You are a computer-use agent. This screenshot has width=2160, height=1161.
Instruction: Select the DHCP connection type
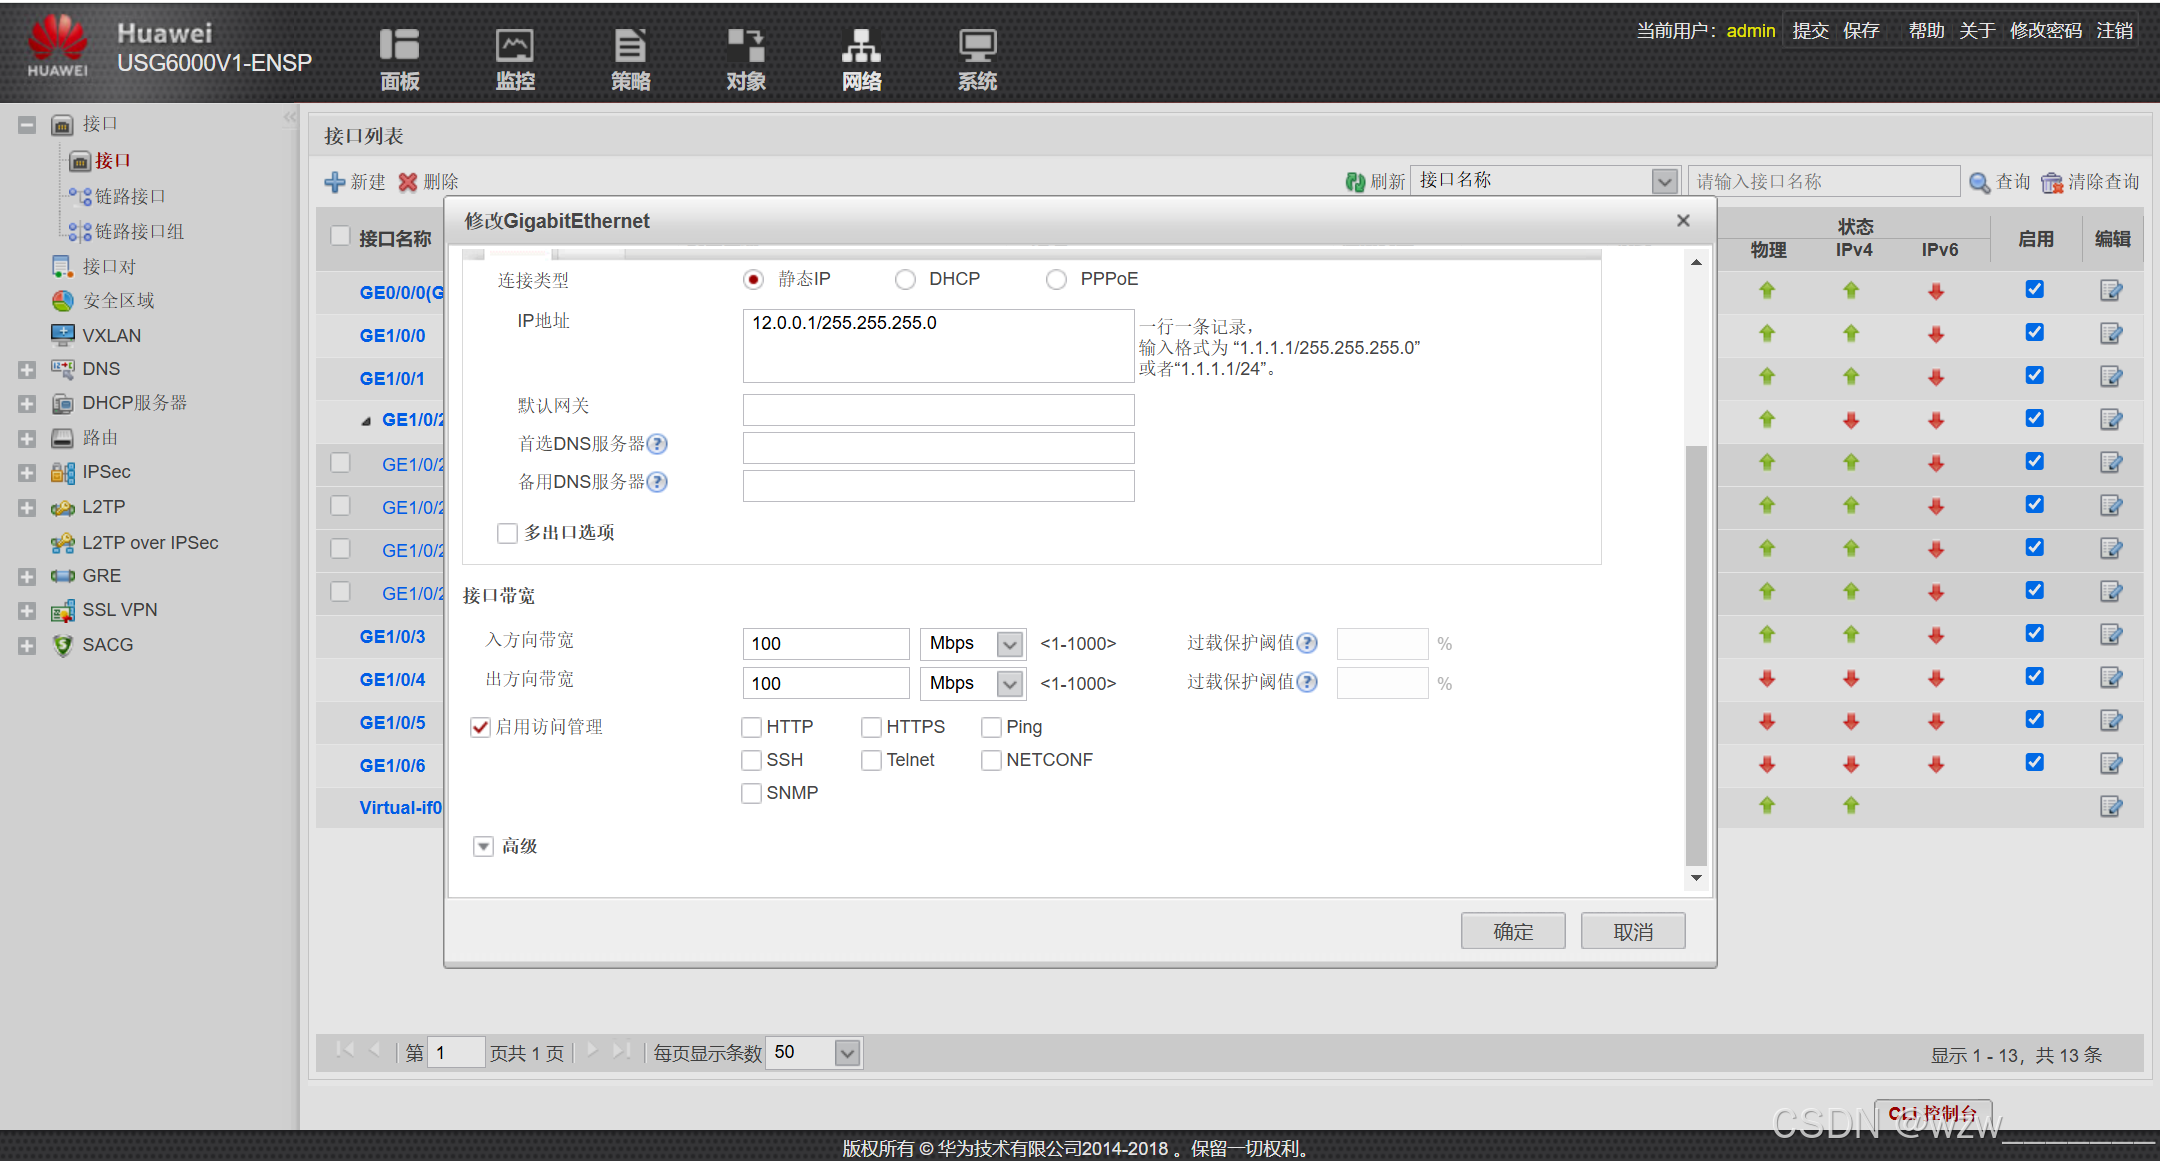[x=906, y=280]
